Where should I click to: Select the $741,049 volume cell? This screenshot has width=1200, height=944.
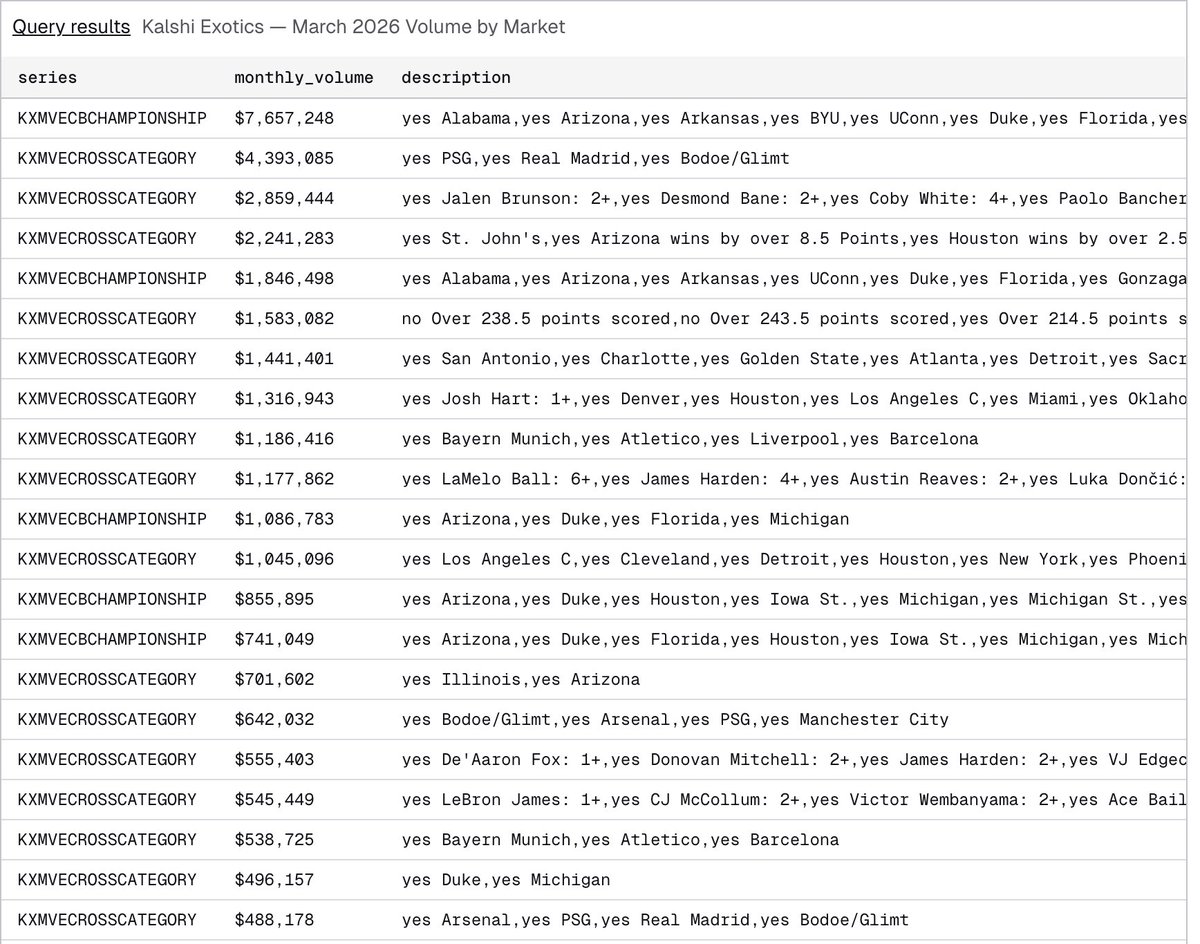(x=274, y=639)
